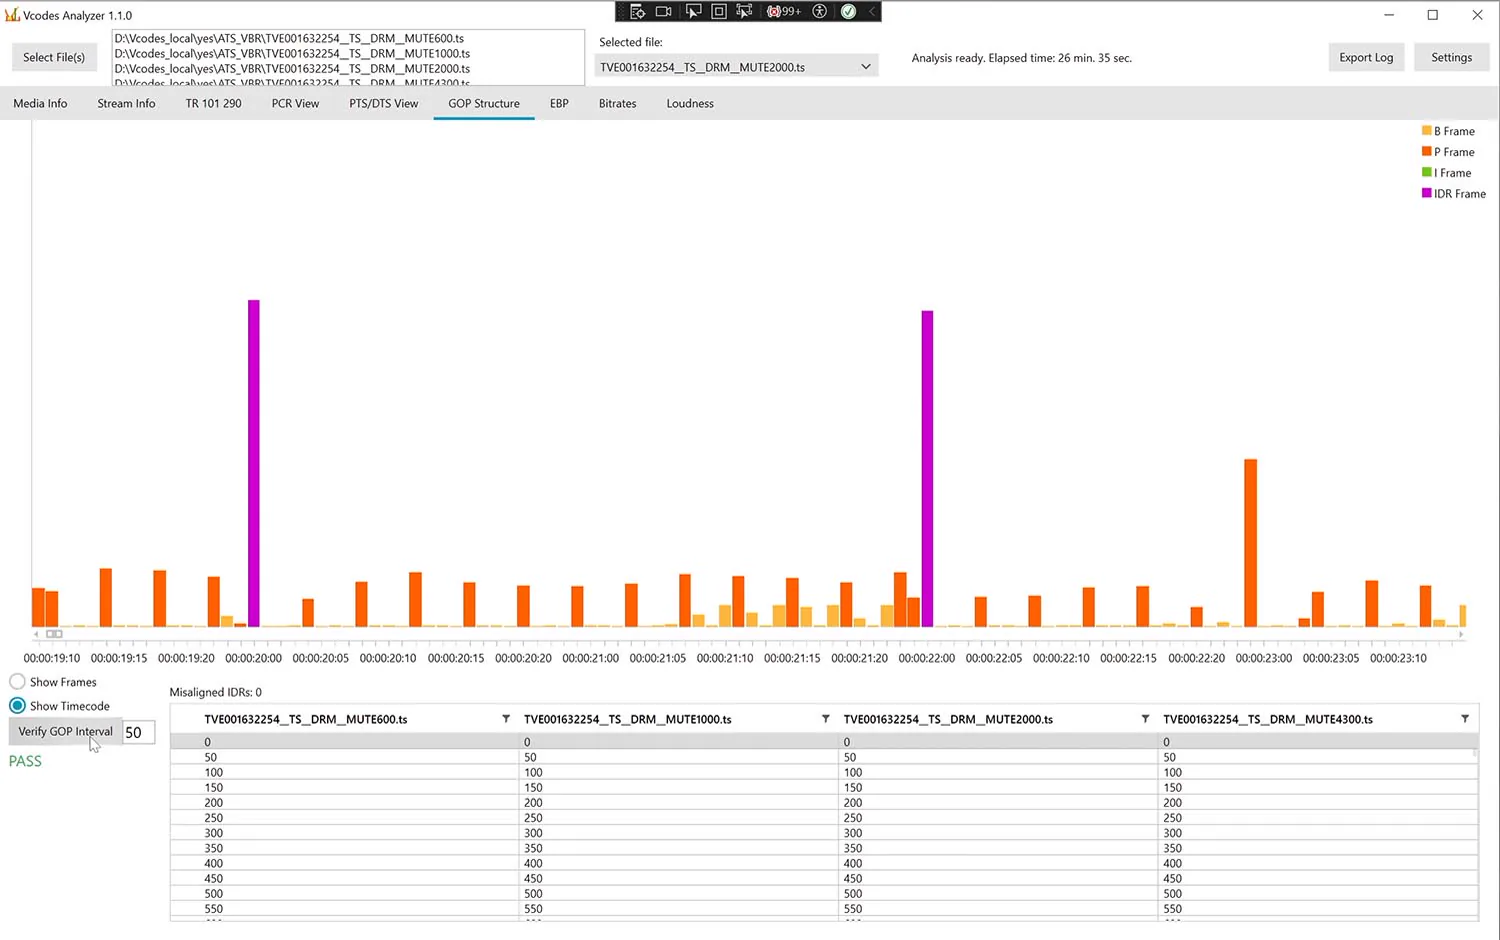Screen dimensions: 1500x940
Task: Click the IDR frame bar at 00:00:20:00
Action: 254,463
